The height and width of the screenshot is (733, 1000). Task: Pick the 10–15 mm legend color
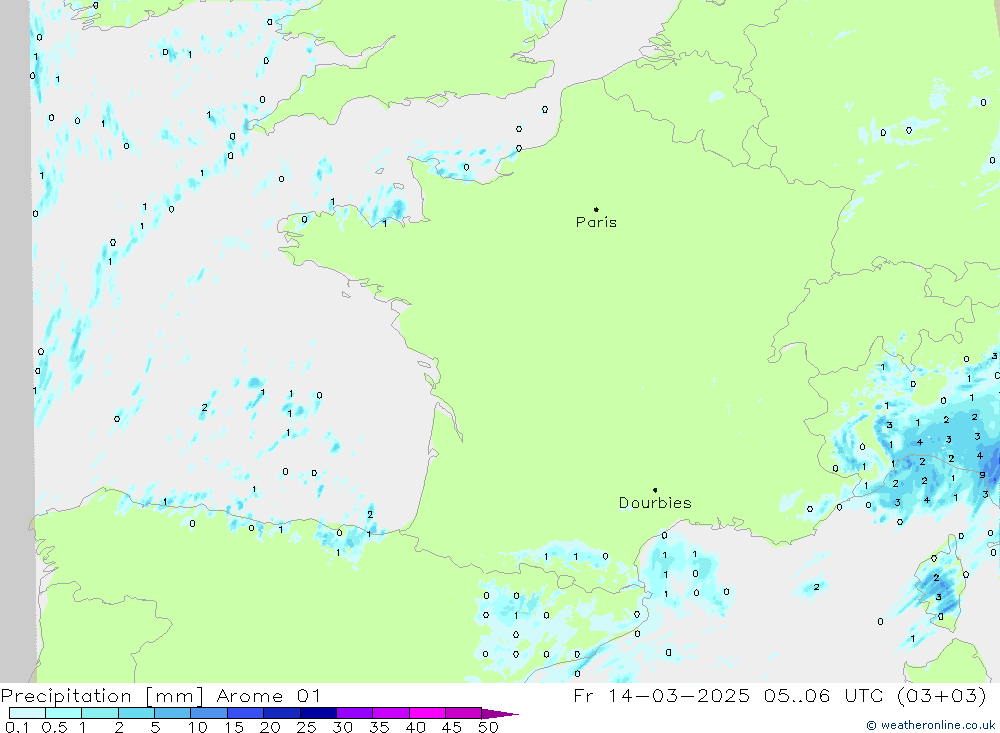209,713
